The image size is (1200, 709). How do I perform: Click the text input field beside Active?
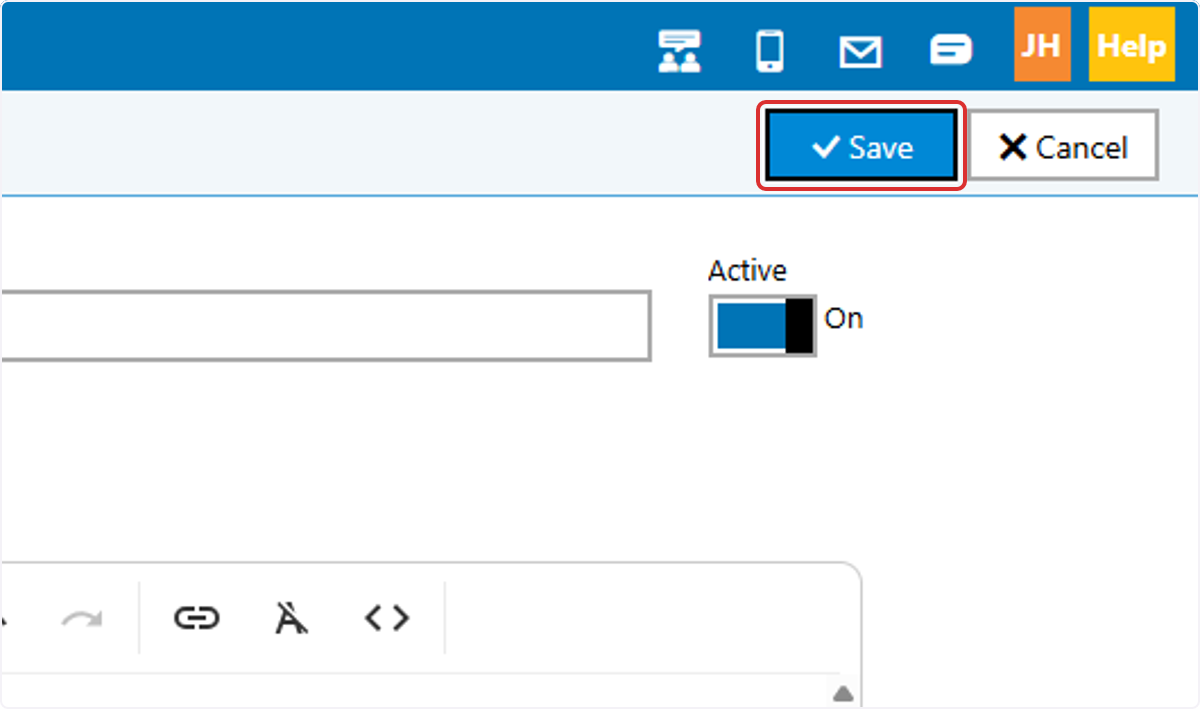tap(325, 326)
